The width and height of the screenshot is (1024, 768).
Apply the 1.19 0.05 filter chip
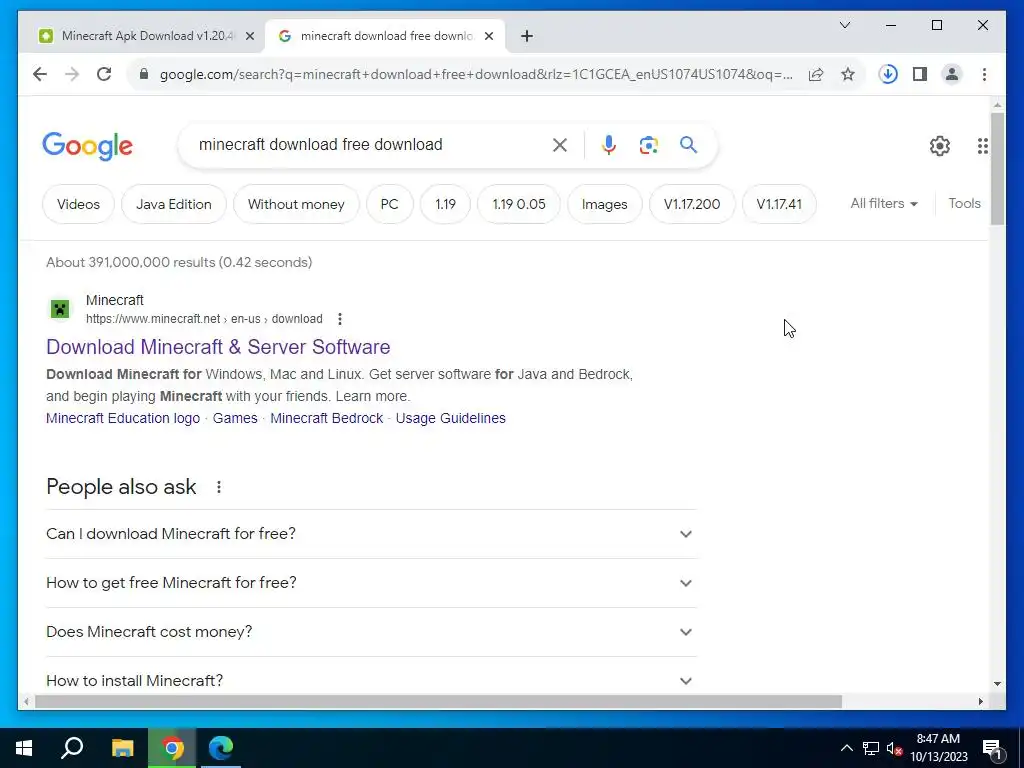pos(519,204)
